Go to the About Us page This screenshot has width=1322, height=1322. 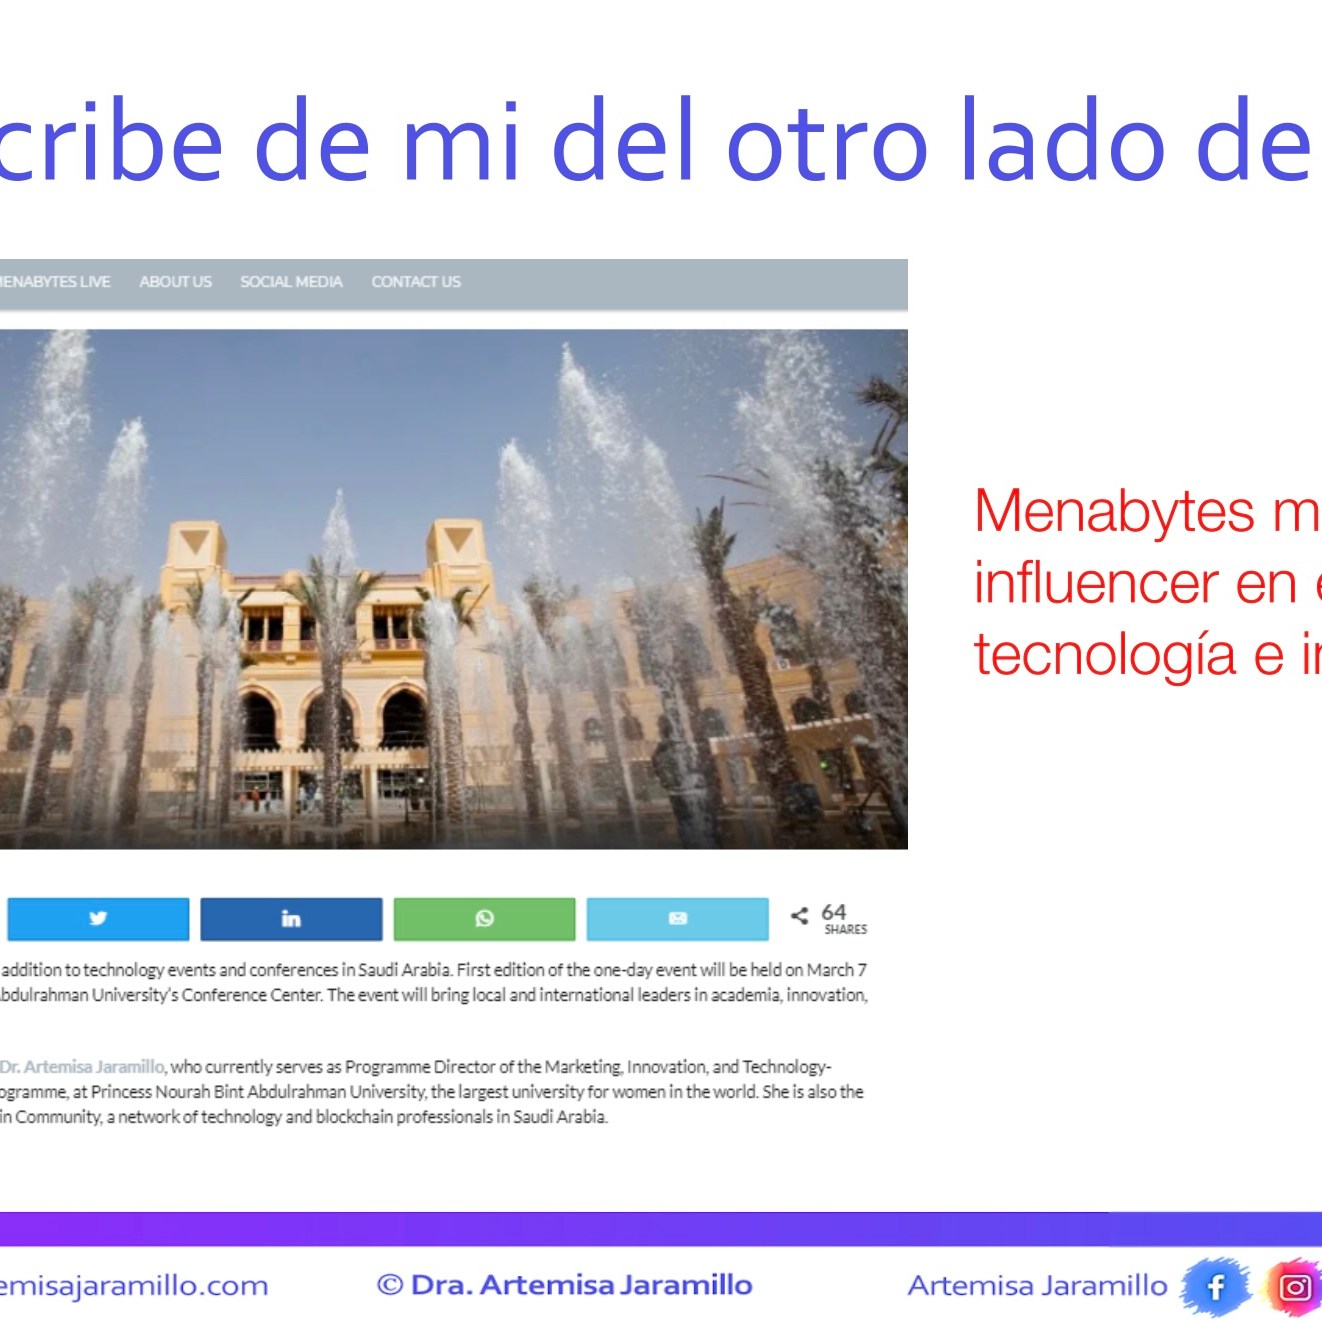coord(175,282)
